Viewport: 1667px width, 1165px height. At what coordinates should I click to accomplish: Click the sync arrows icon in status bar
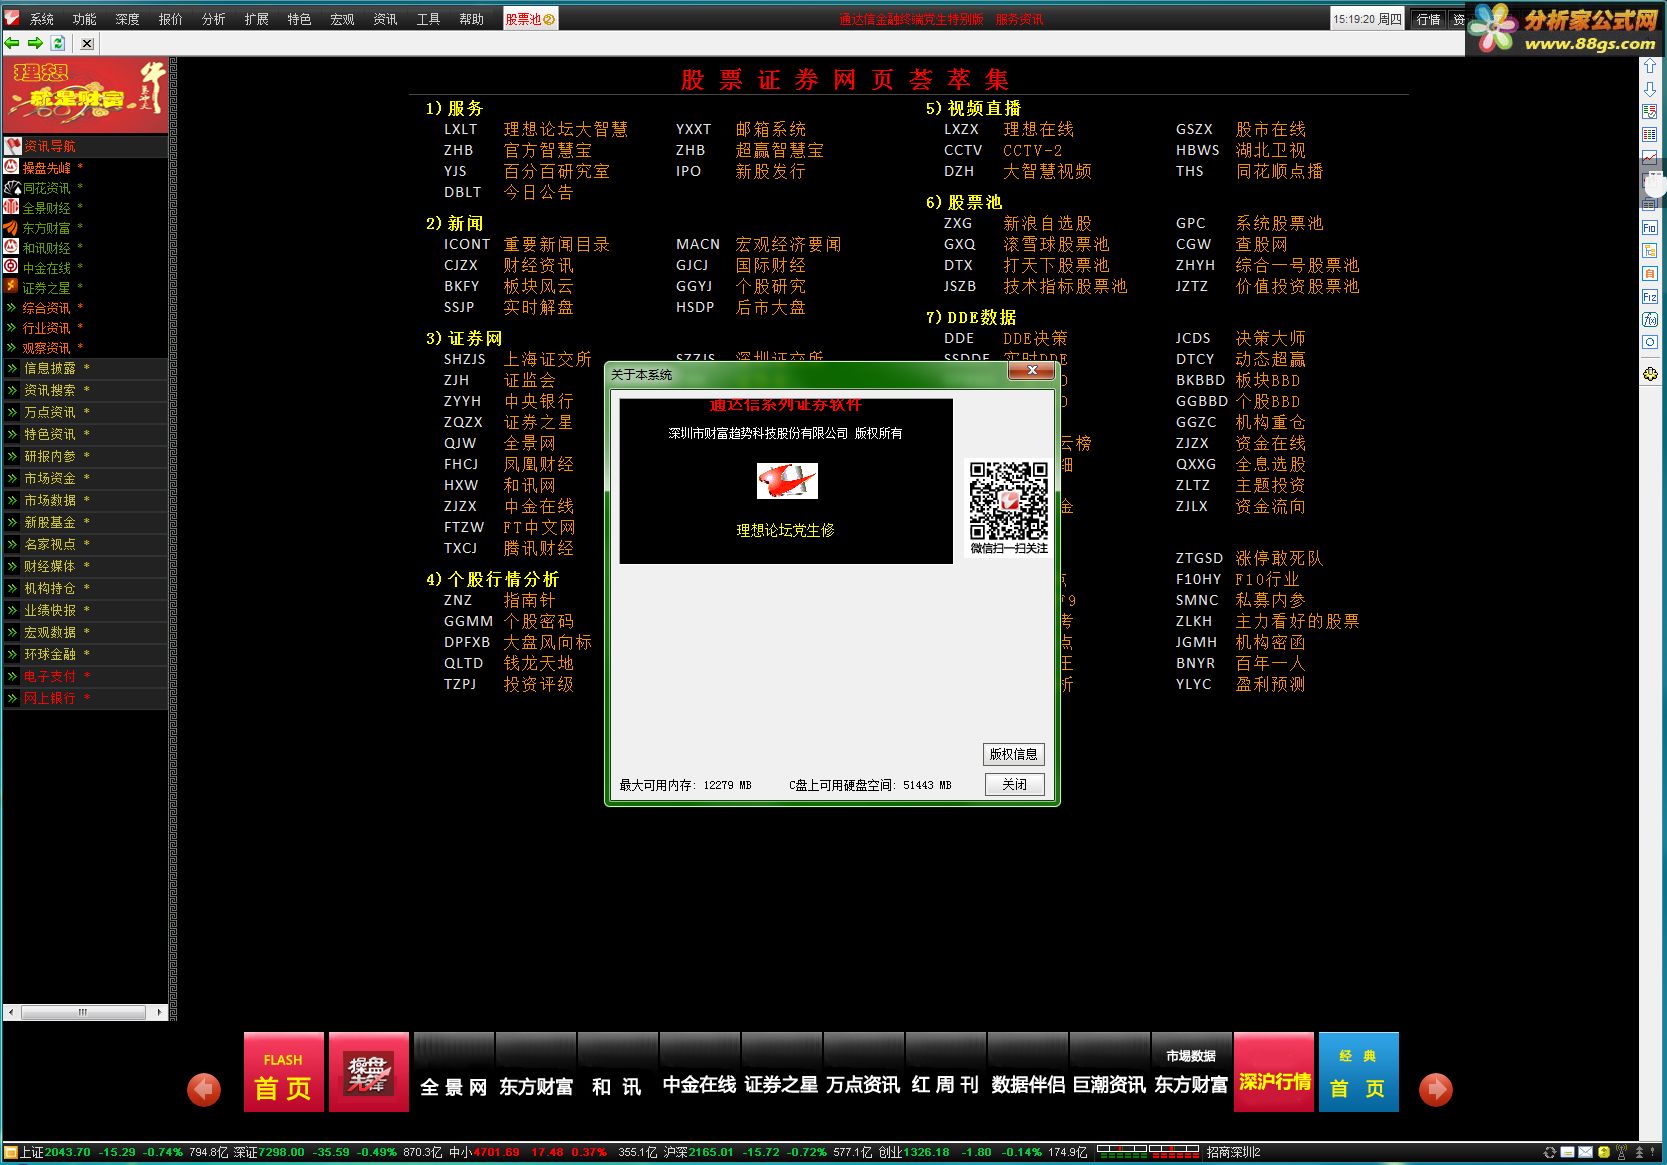coord(1550,1153)
